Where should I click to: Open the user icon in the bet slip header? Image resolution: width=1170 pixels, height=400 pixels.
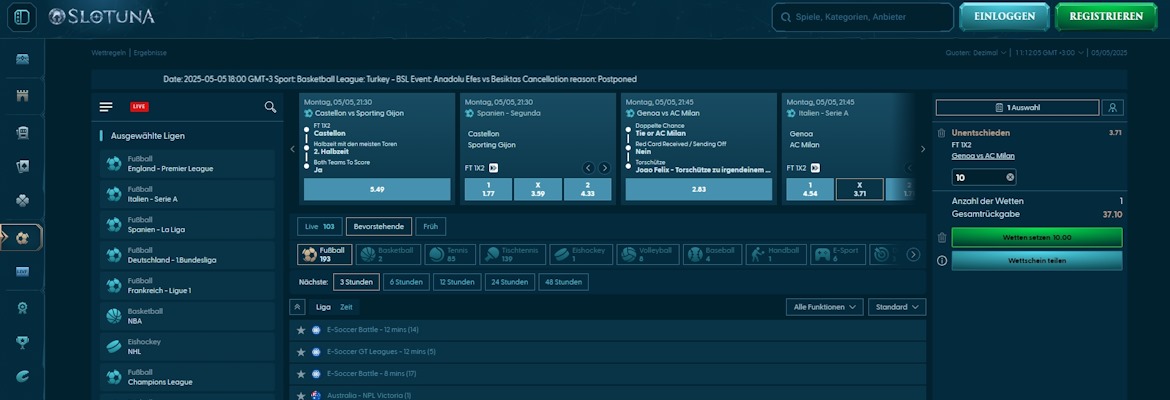pyautogui.click(x=1112, y=107)
